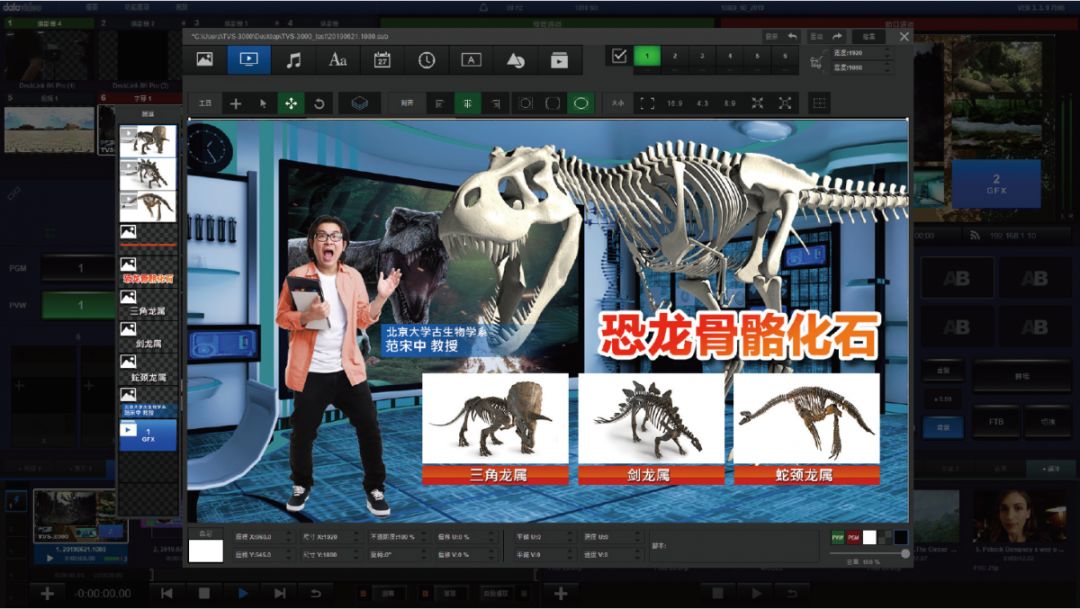The width and height of the screenshot is (1080, 609).
Task: Insert a clock element via clock icon
Action: [x=427, y=60]
